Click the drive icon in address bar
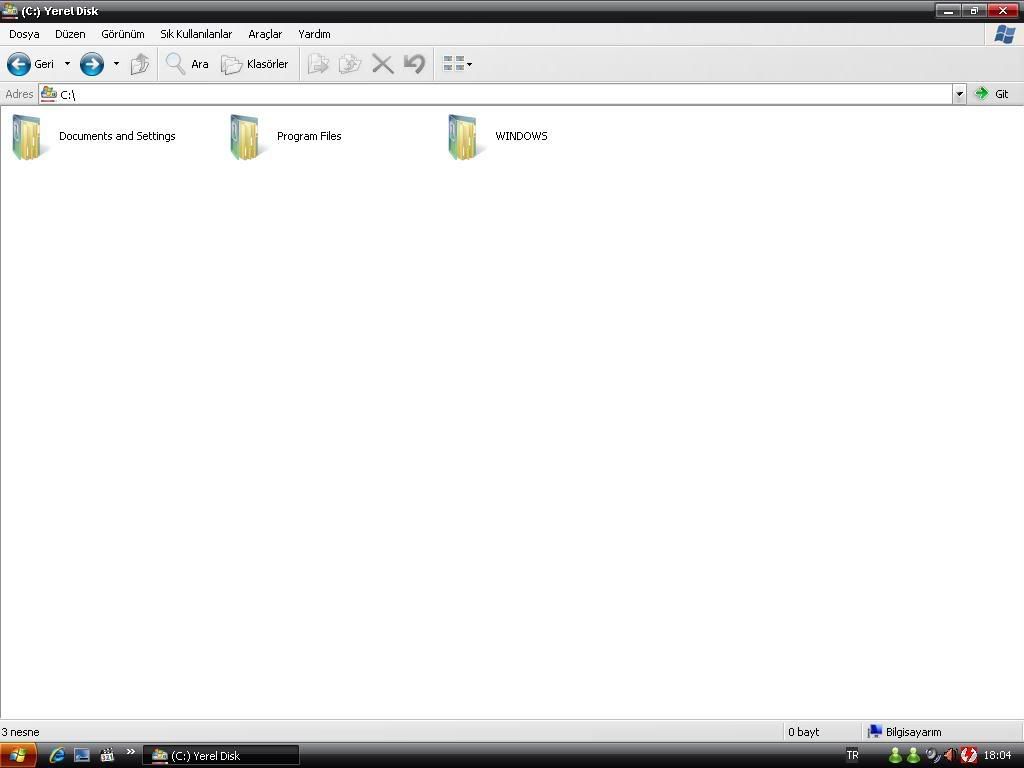Image resolution: width=1024 pixels, height=768 pixels. [x=48, y=93]
